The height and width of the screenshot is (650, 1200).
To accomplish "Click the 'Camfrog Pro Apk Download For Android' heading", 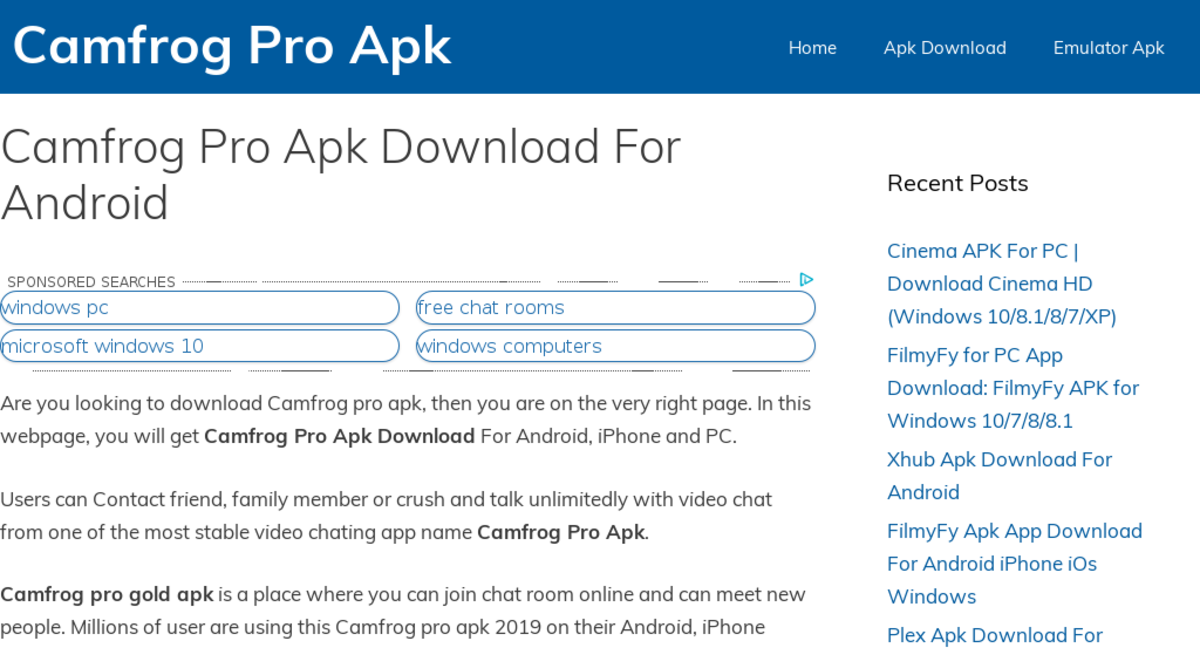I will pos(341,175).
